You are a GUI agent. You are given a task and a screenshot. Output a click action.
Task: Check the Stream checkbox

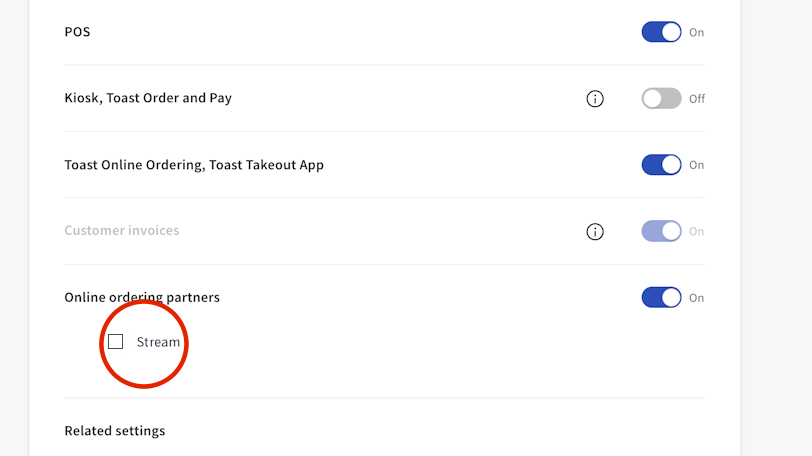click(x=116, y=342)
